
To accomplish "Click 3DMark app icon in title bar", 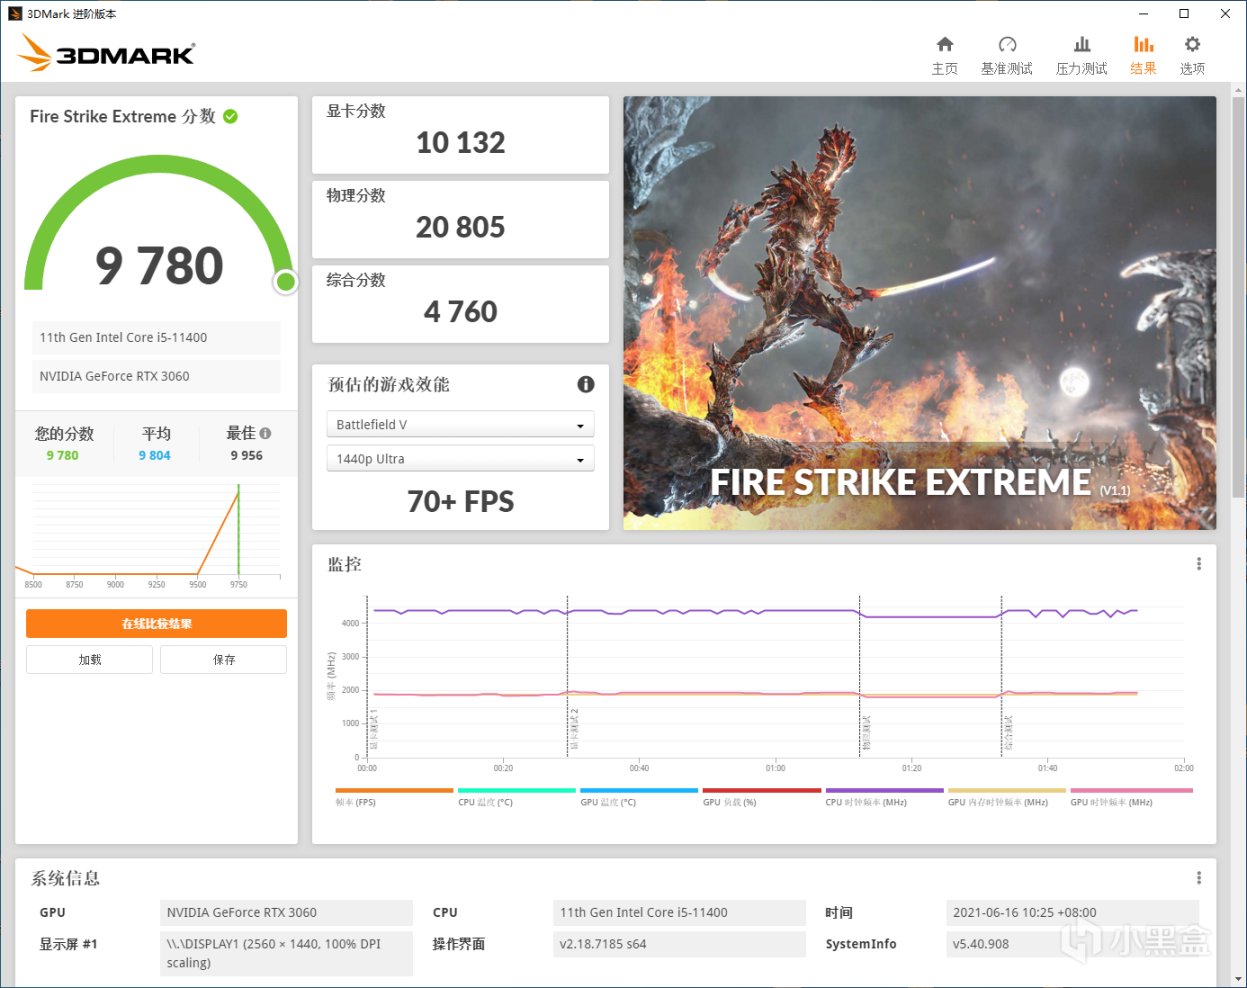I will (15, 14).
